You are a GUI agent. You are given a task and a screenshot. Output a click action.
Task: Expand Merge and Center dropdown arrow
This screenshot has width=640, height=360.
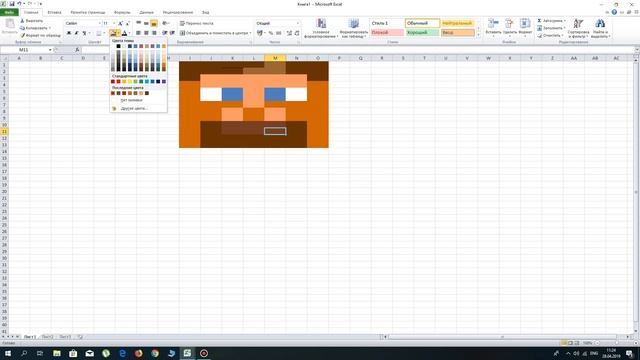(250, 33)
